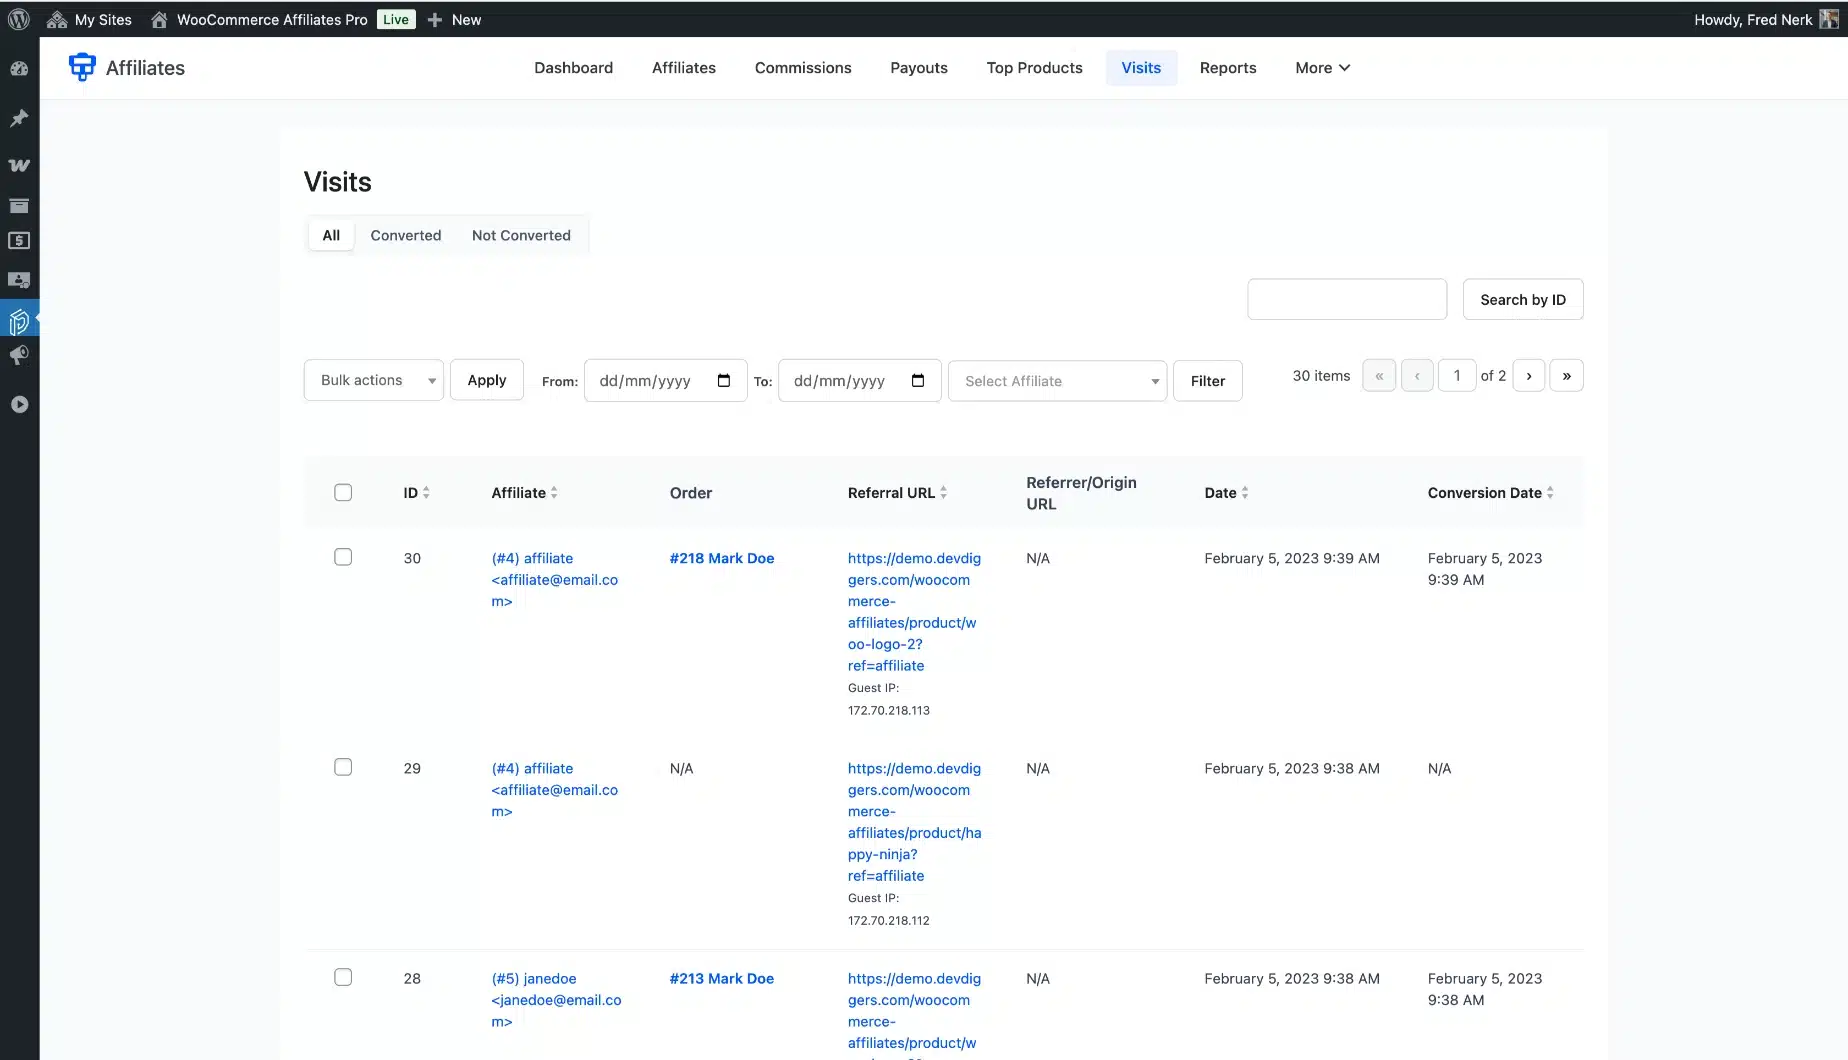Image resolution: width=1848 pixels, height=1060 pixels.
Task: Click the search ID text field
Action: tap(1346, 300)
